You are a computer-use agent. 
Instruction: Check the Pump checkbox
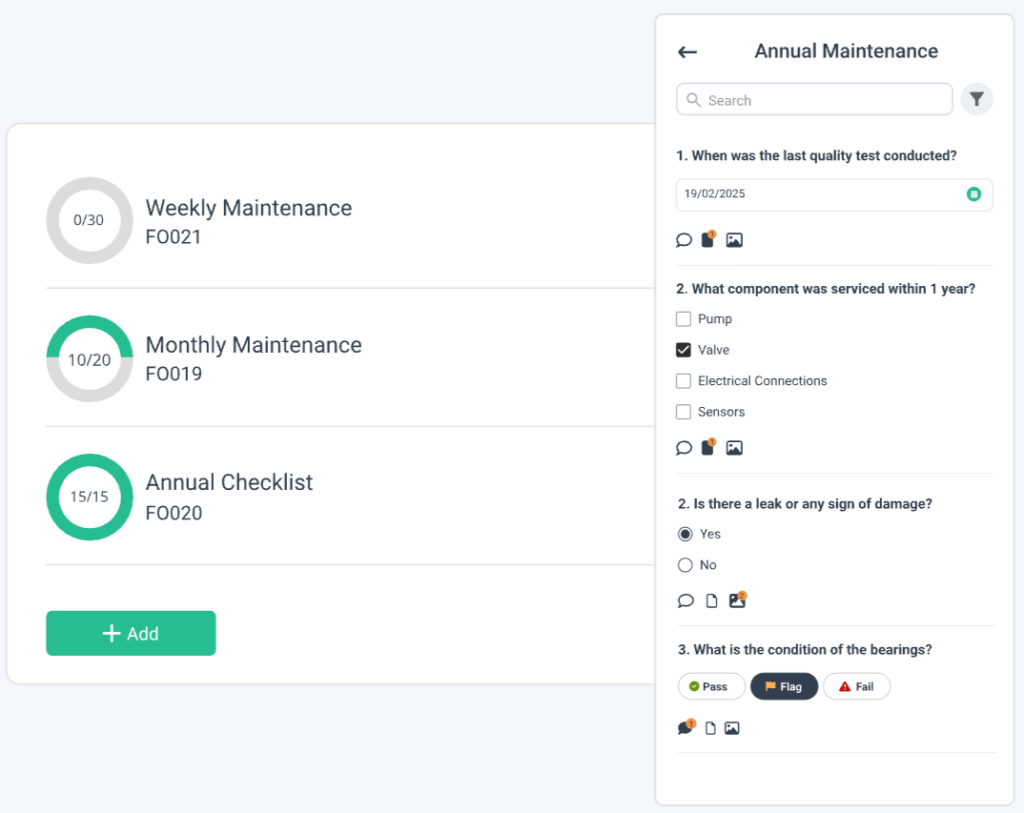(x=683, y=318)
